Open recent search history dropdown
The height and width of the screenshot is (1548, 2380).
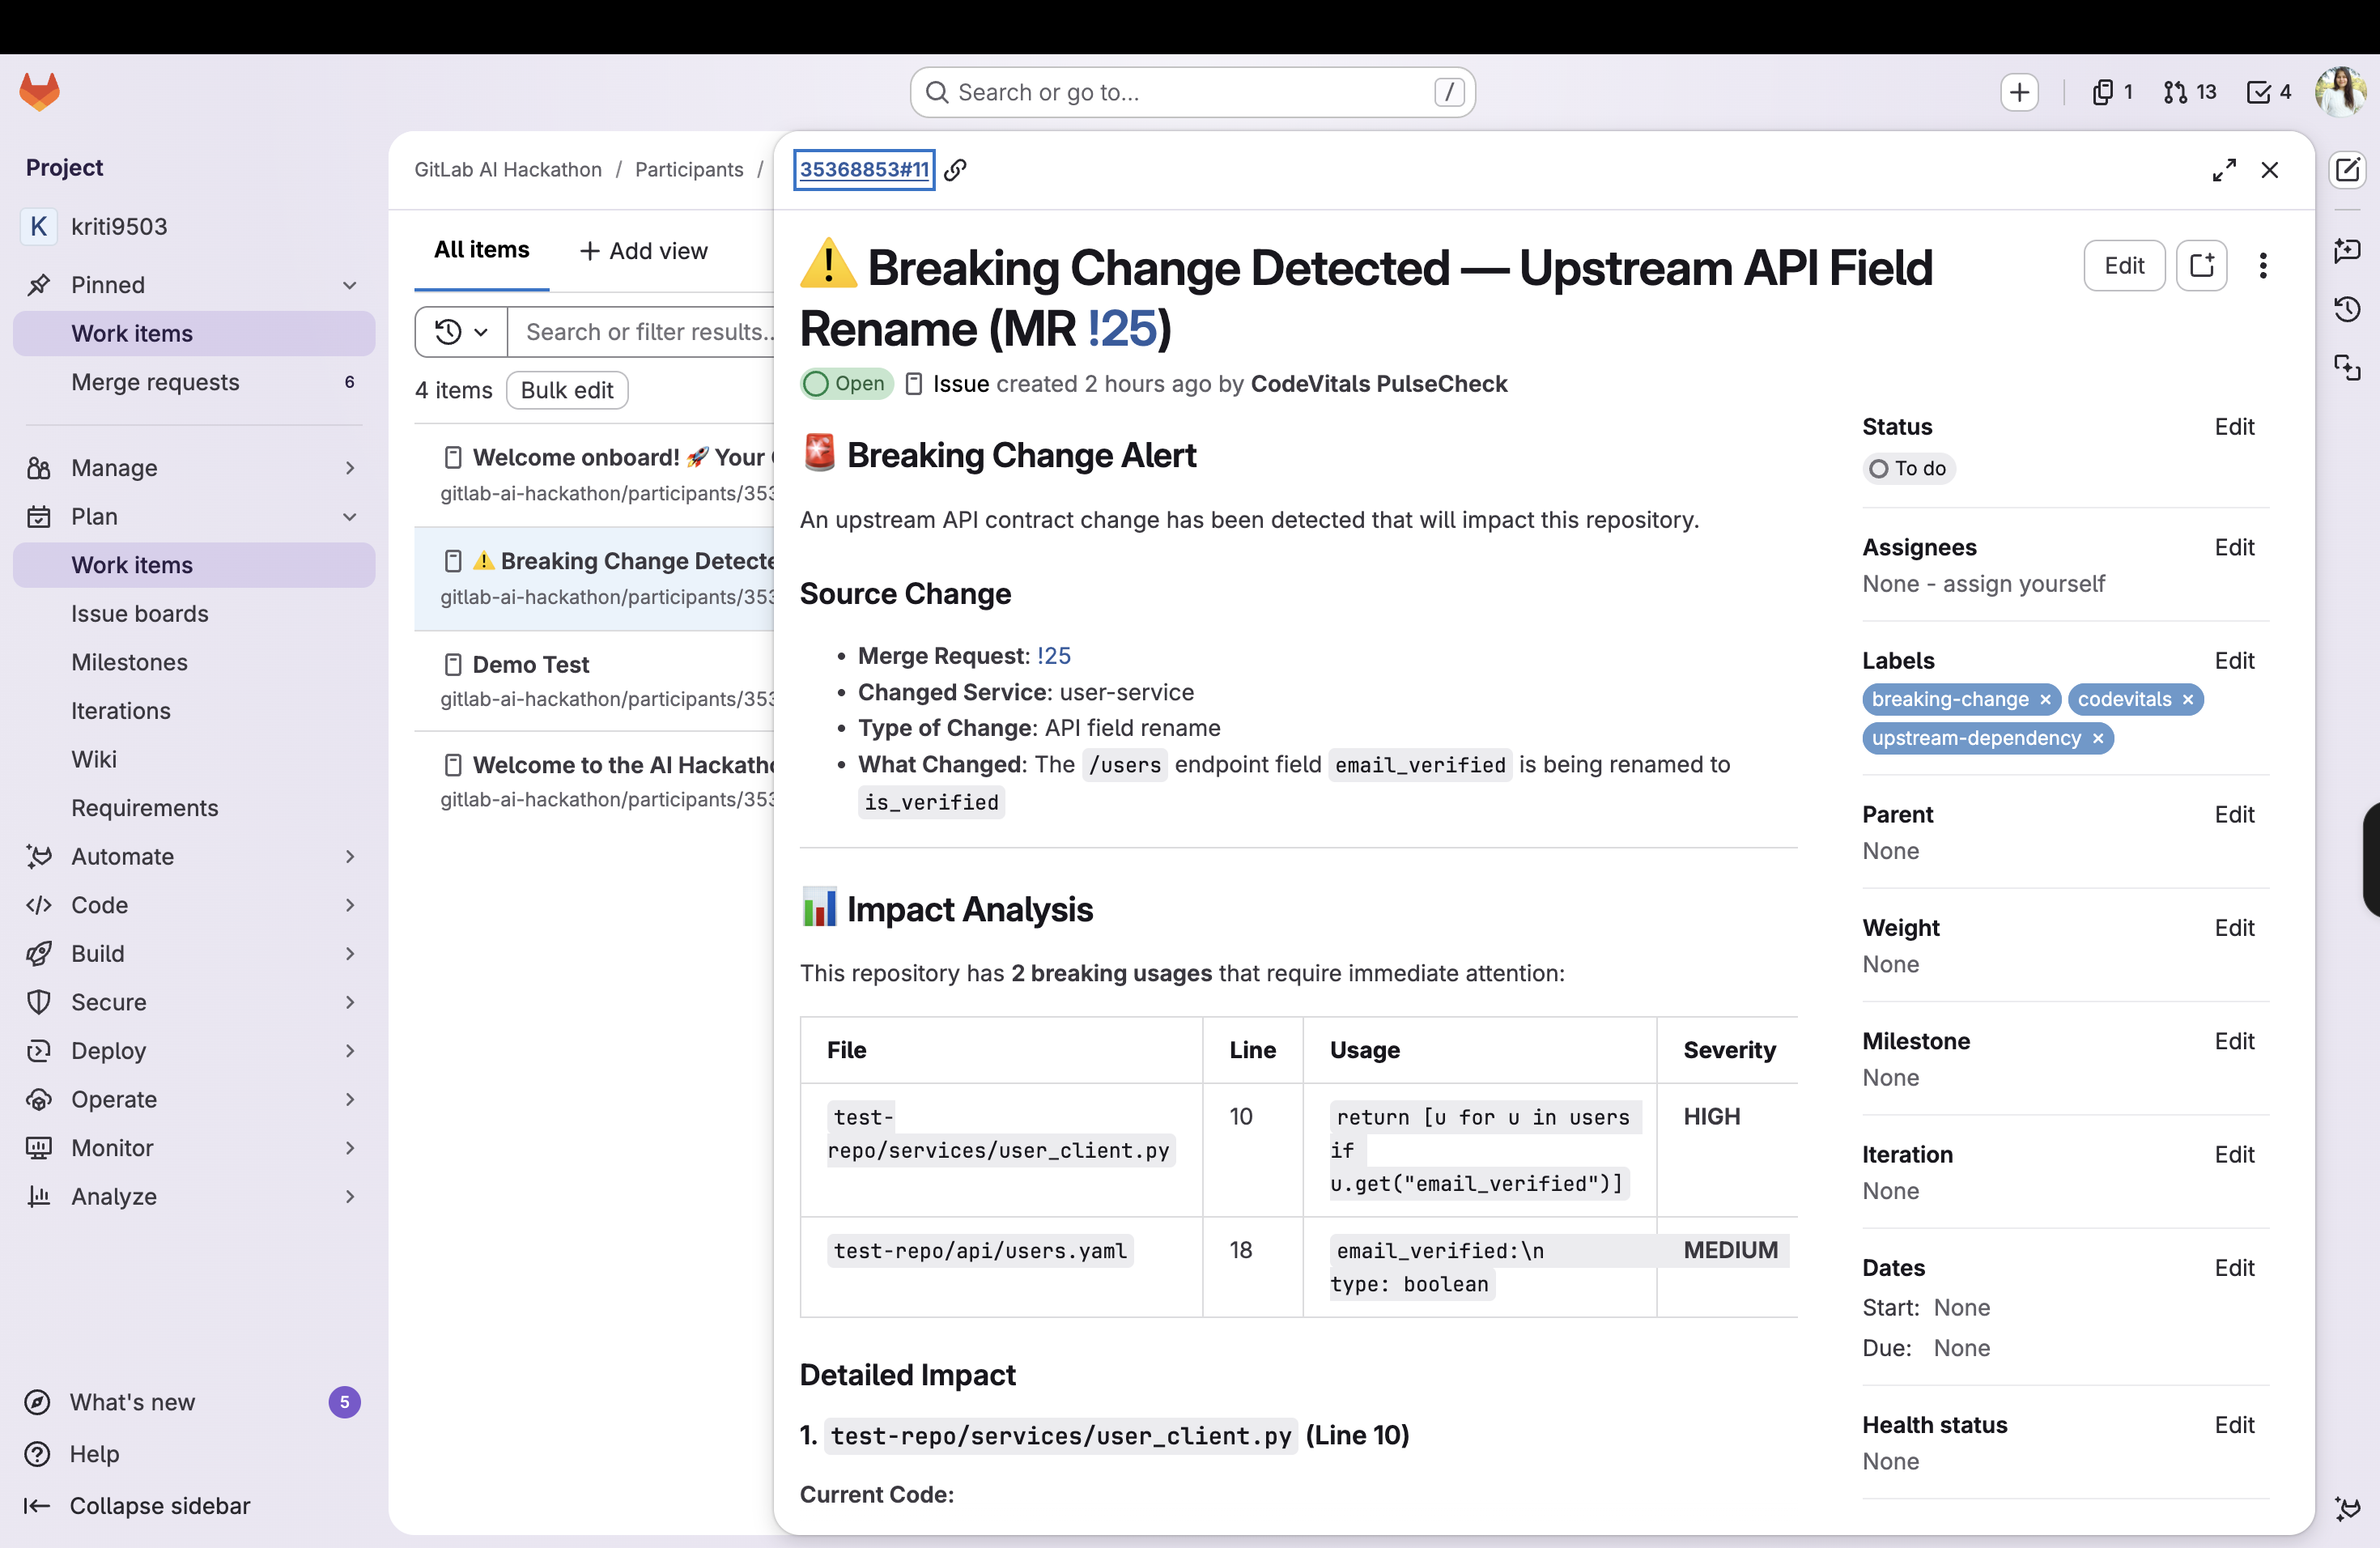461,331
